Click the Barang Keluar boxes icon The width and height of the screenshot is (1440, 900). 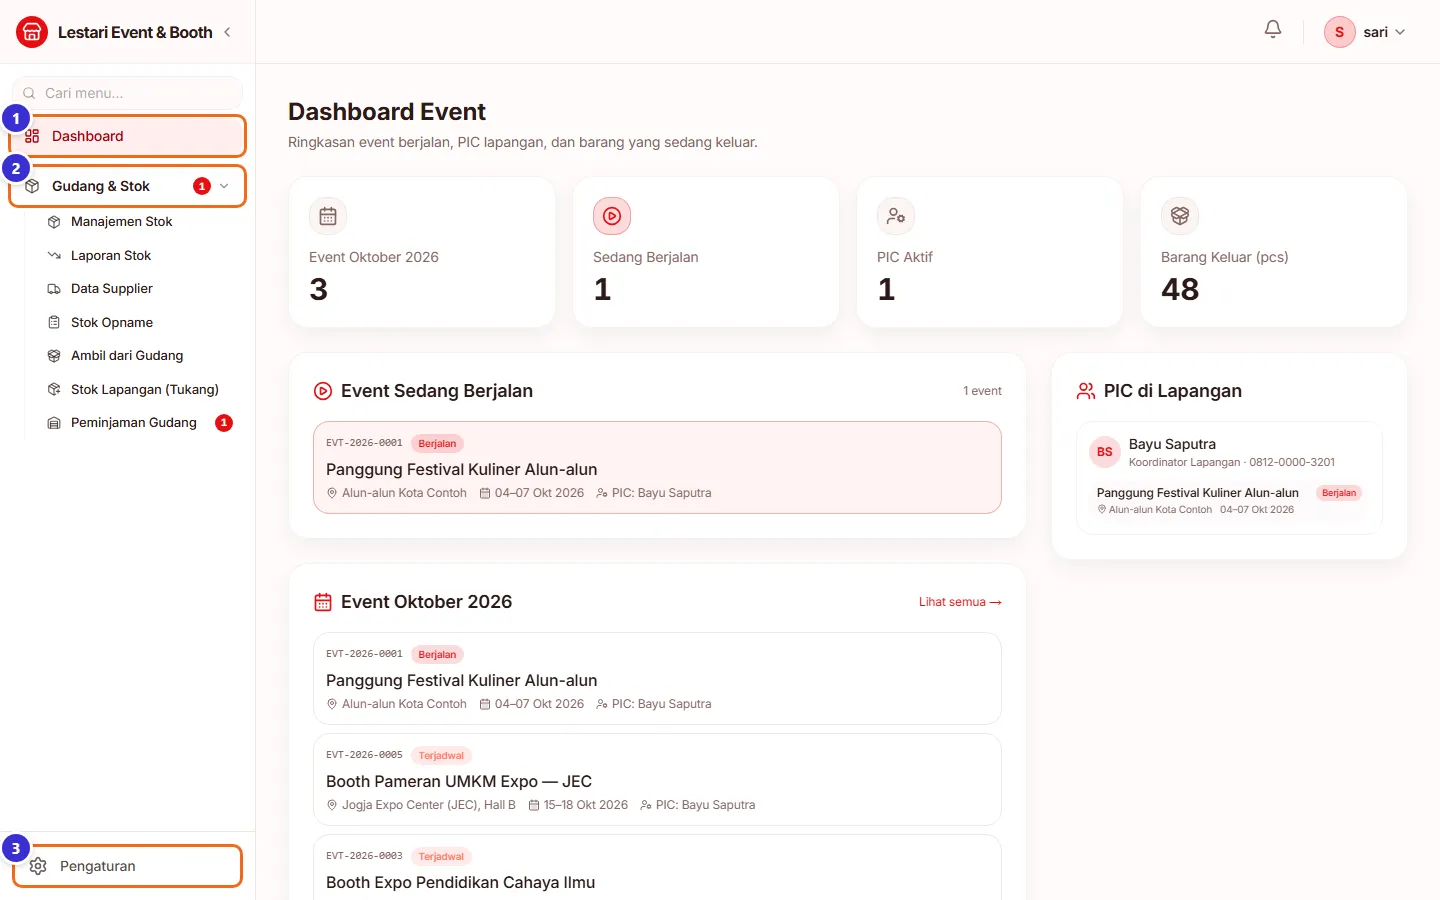1180,216
